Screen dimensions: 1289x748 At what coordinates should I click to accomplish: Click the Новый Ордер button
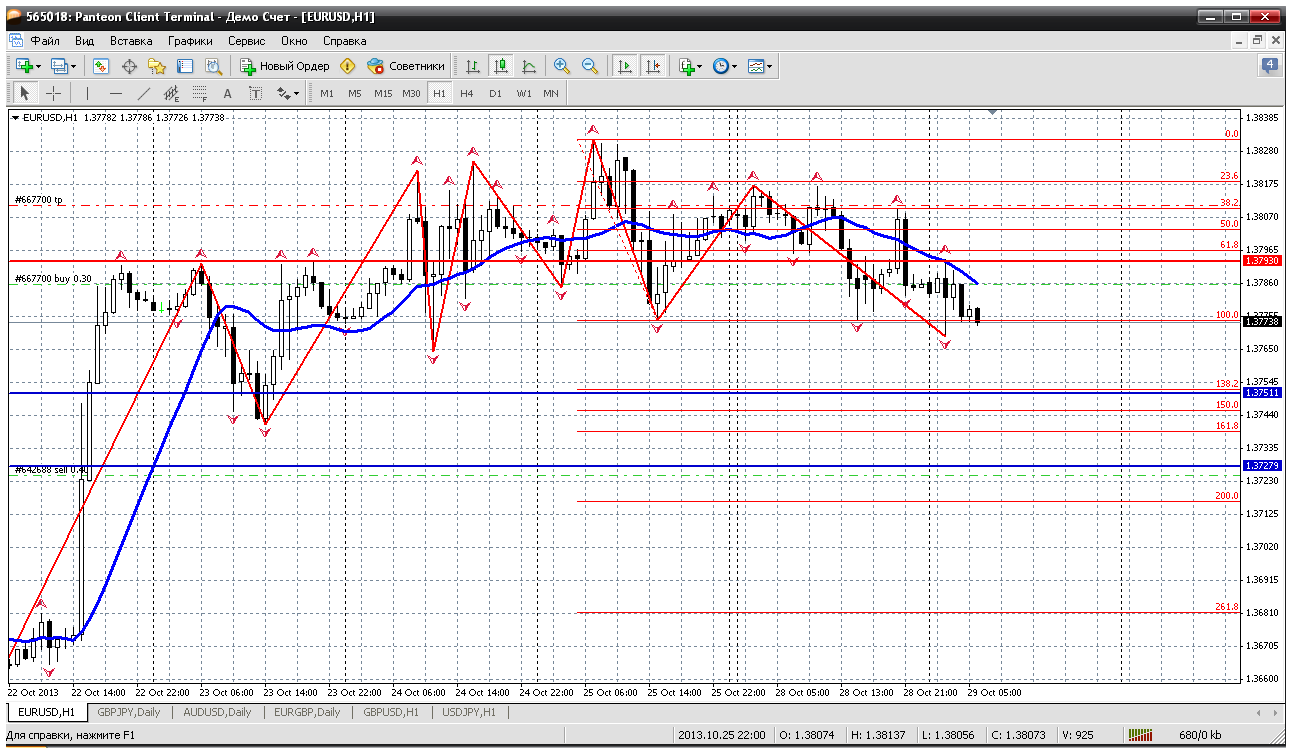pos(284,66)
